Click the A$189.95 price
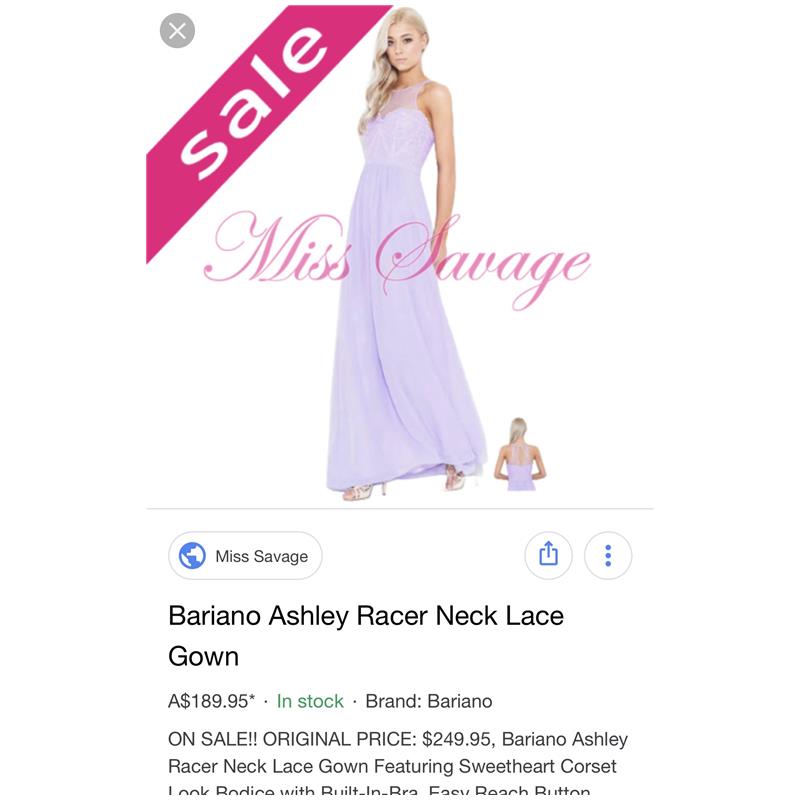This screenshot has width=800, height=800. (x=211, y=701)
